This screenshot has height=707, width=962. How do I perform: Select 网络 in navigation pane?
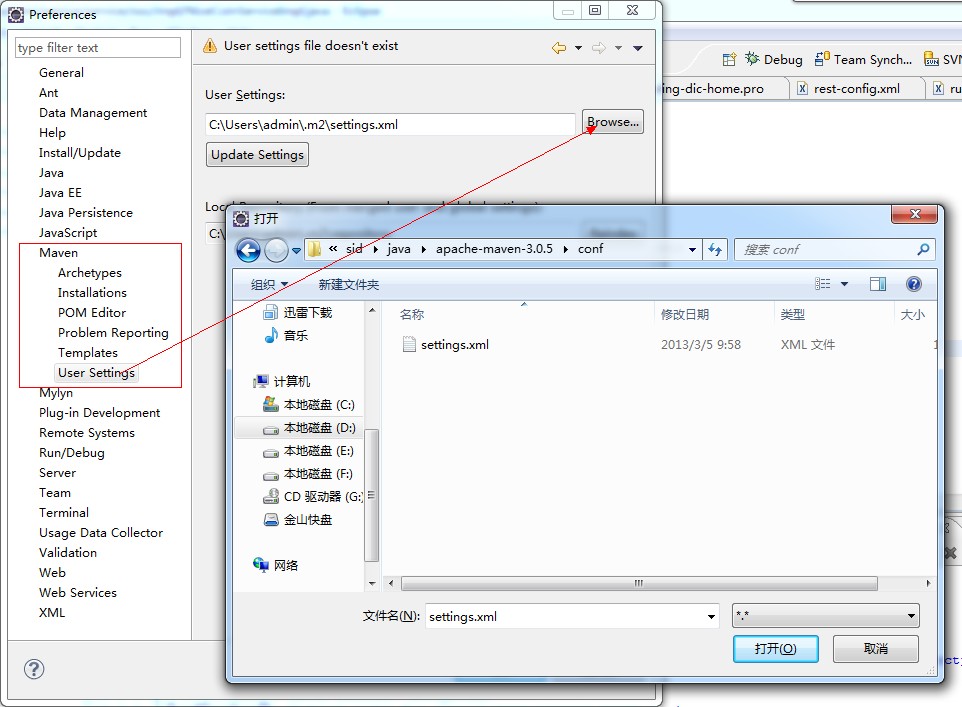[x=275, y=565]
